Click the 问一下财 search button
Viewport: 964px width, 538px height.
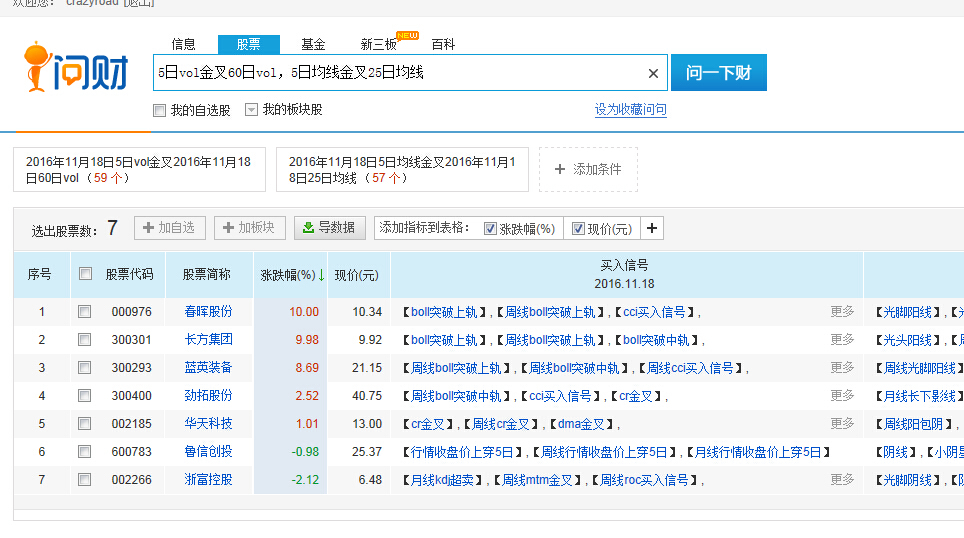719,73
